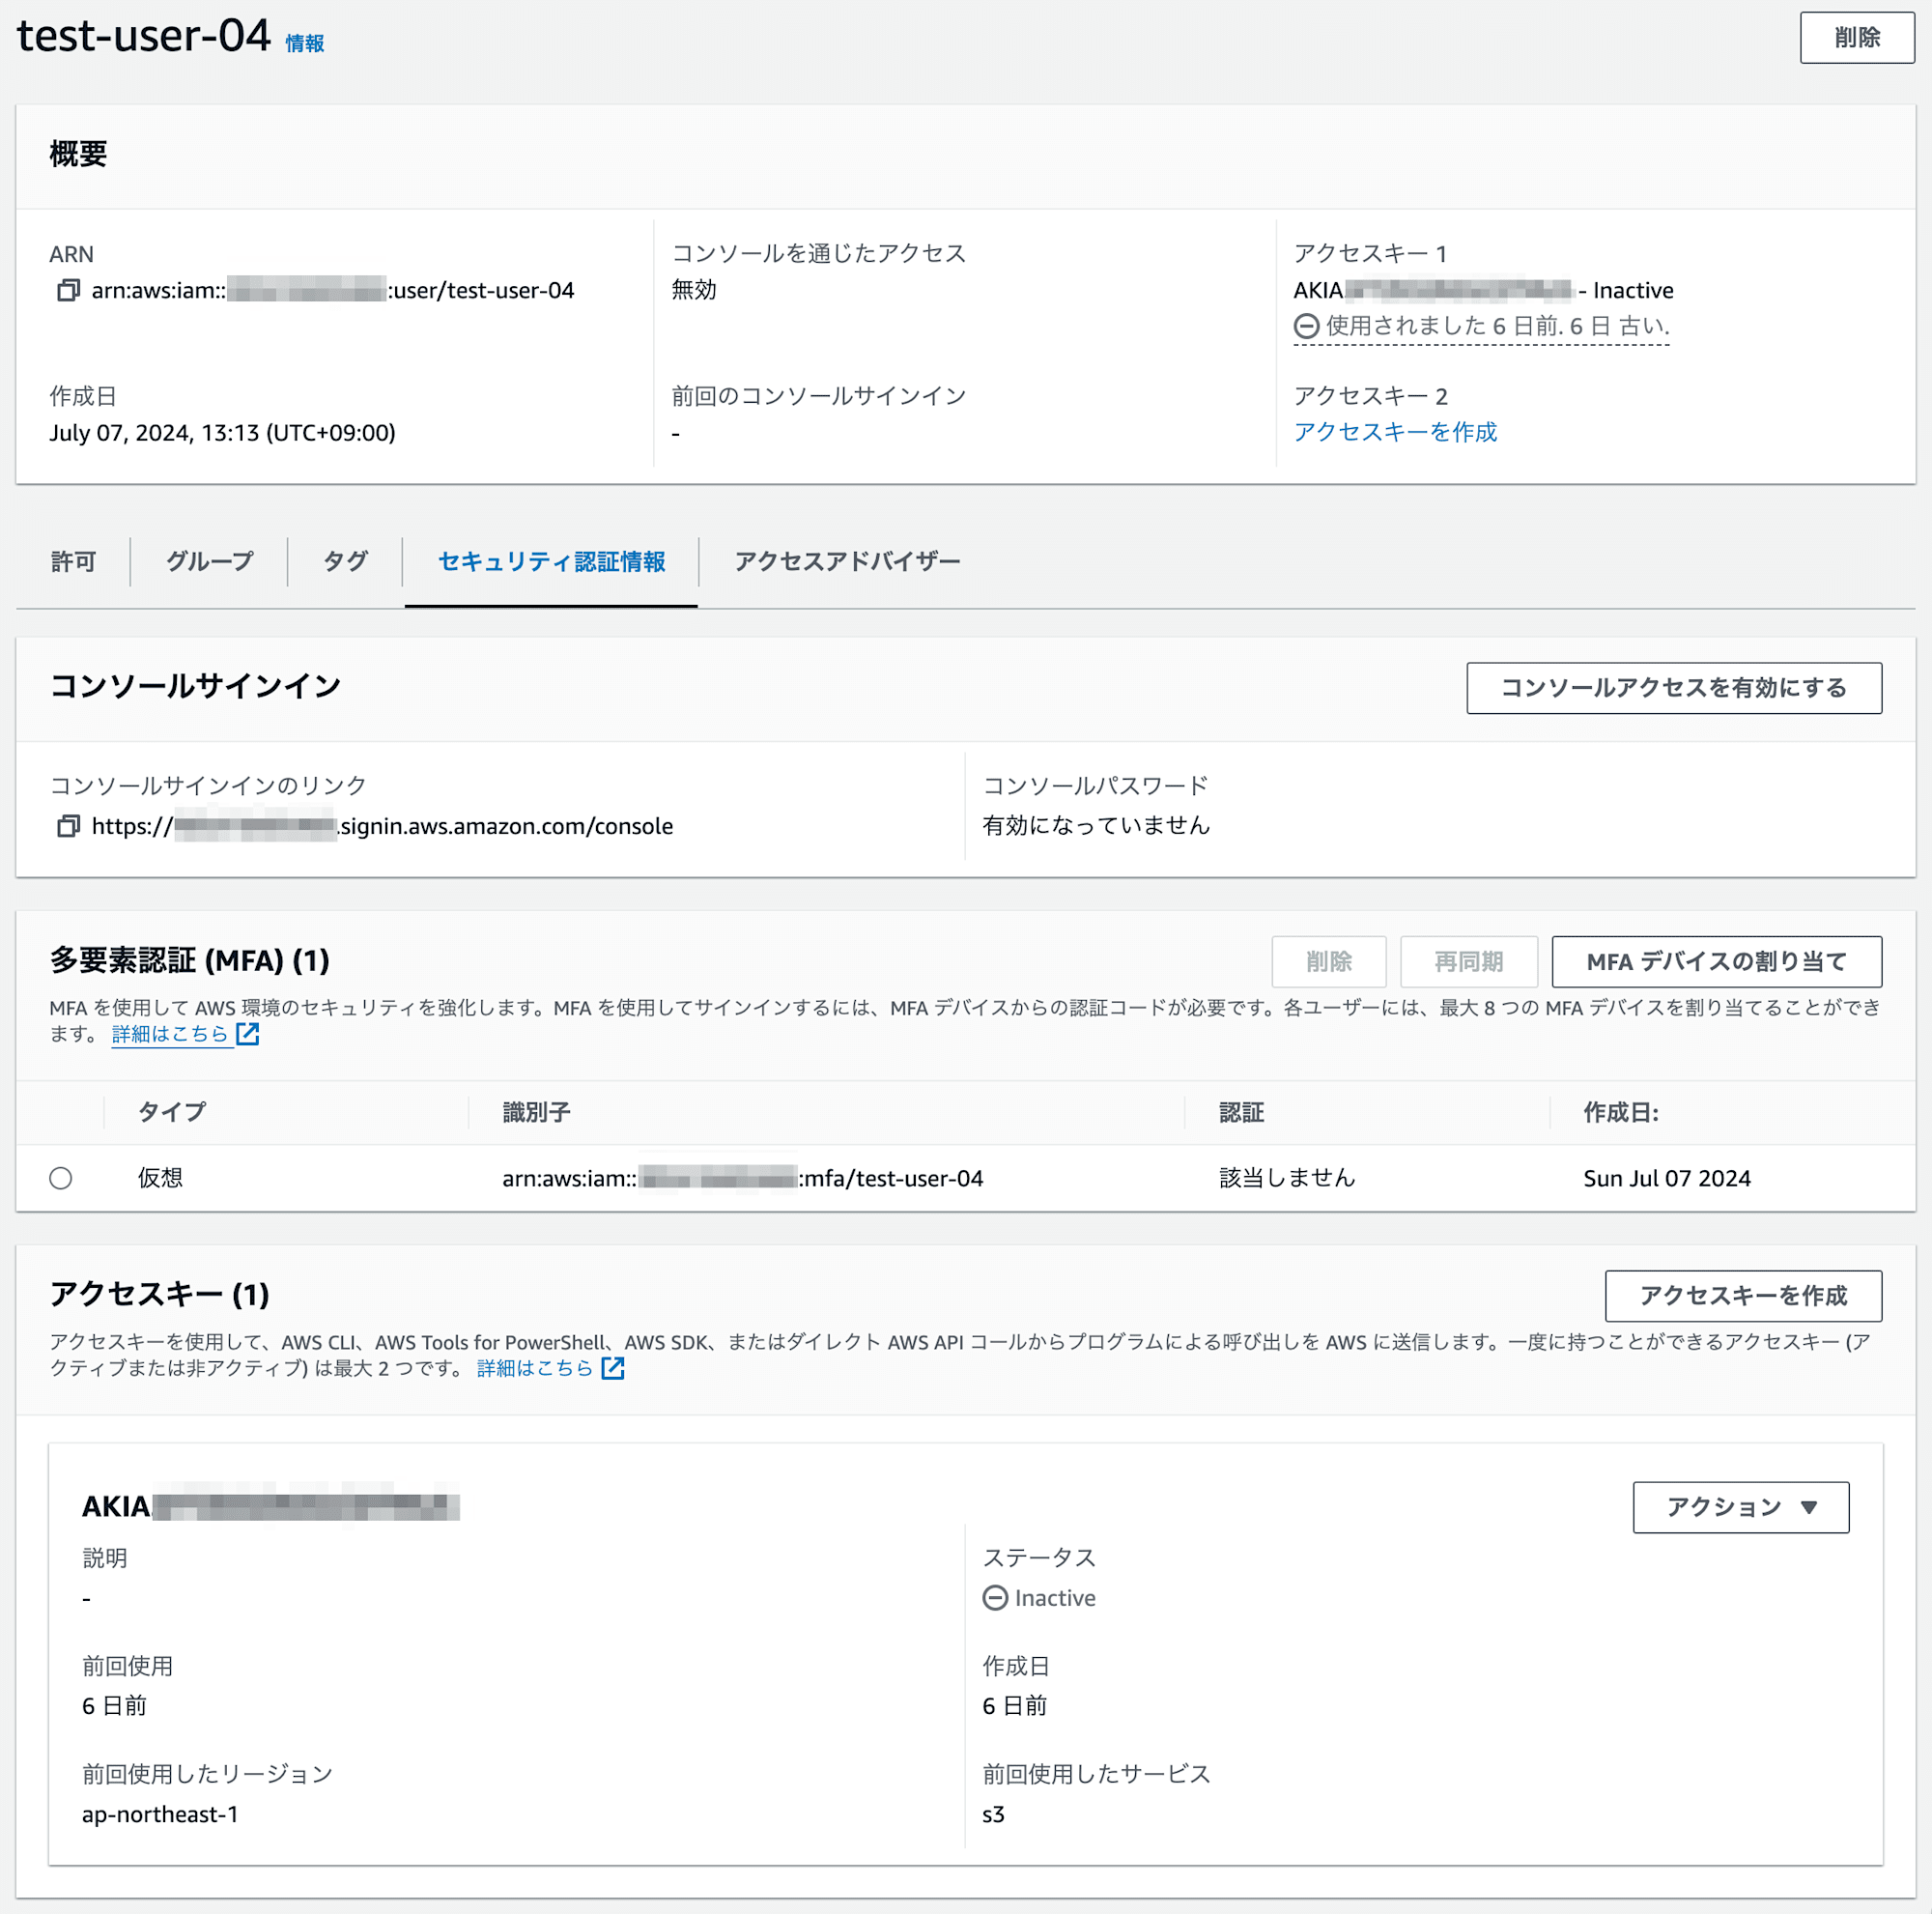Click the Sun Jul 07 2024 date cell

click(1666, 1178)
